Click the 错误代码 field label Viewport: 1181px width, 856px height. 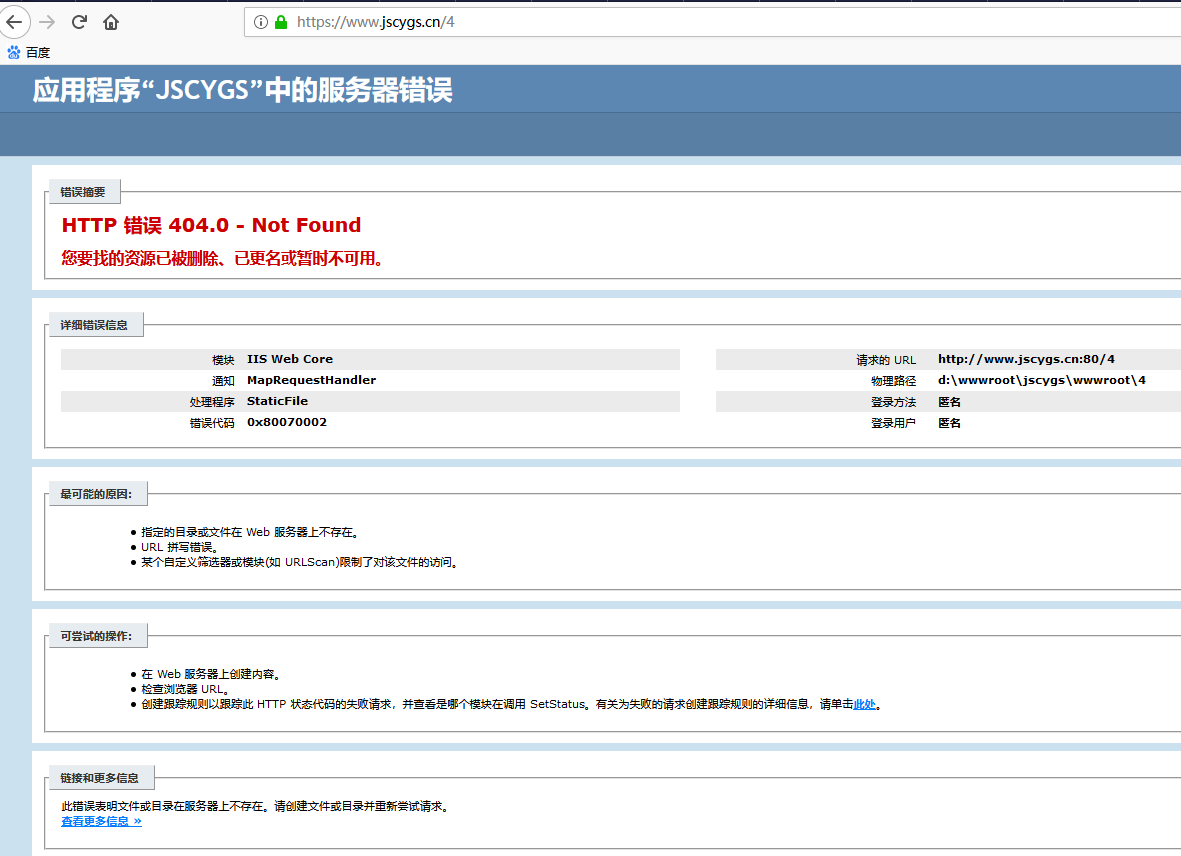point(212,423)
